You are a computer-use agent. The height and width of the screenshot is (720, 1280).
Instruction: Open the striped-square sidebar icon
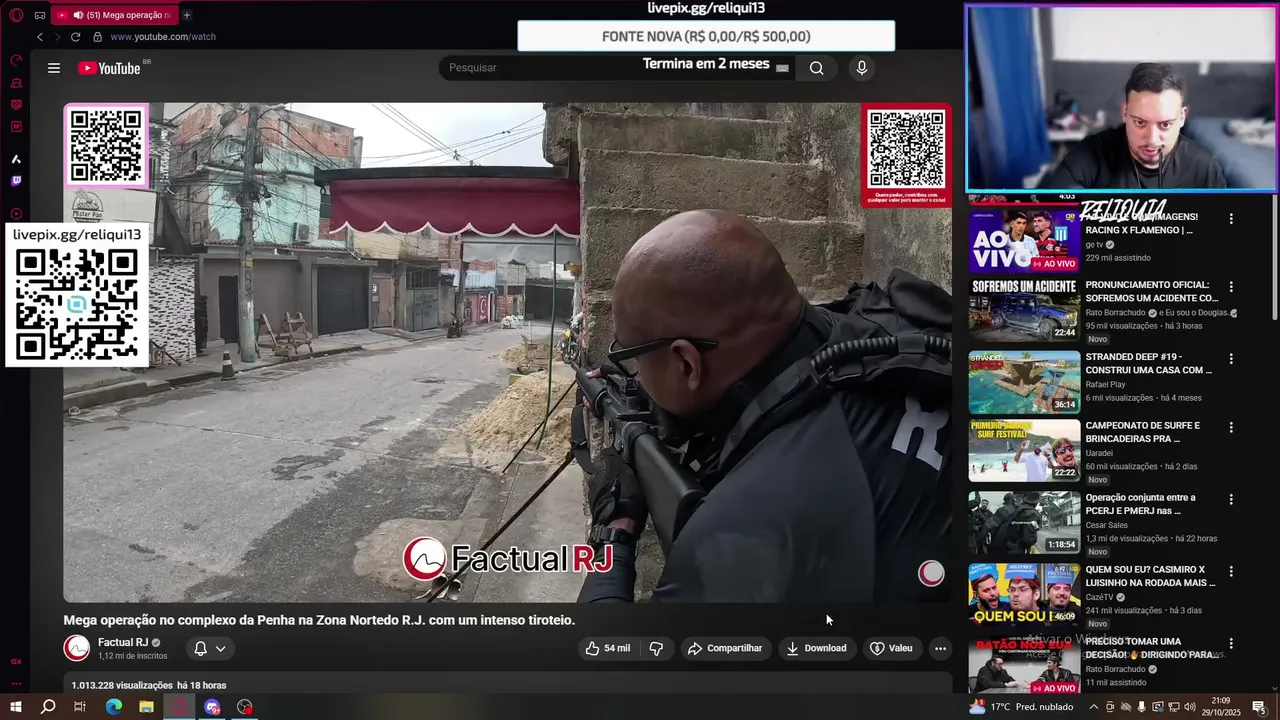(x=16, y=105)
